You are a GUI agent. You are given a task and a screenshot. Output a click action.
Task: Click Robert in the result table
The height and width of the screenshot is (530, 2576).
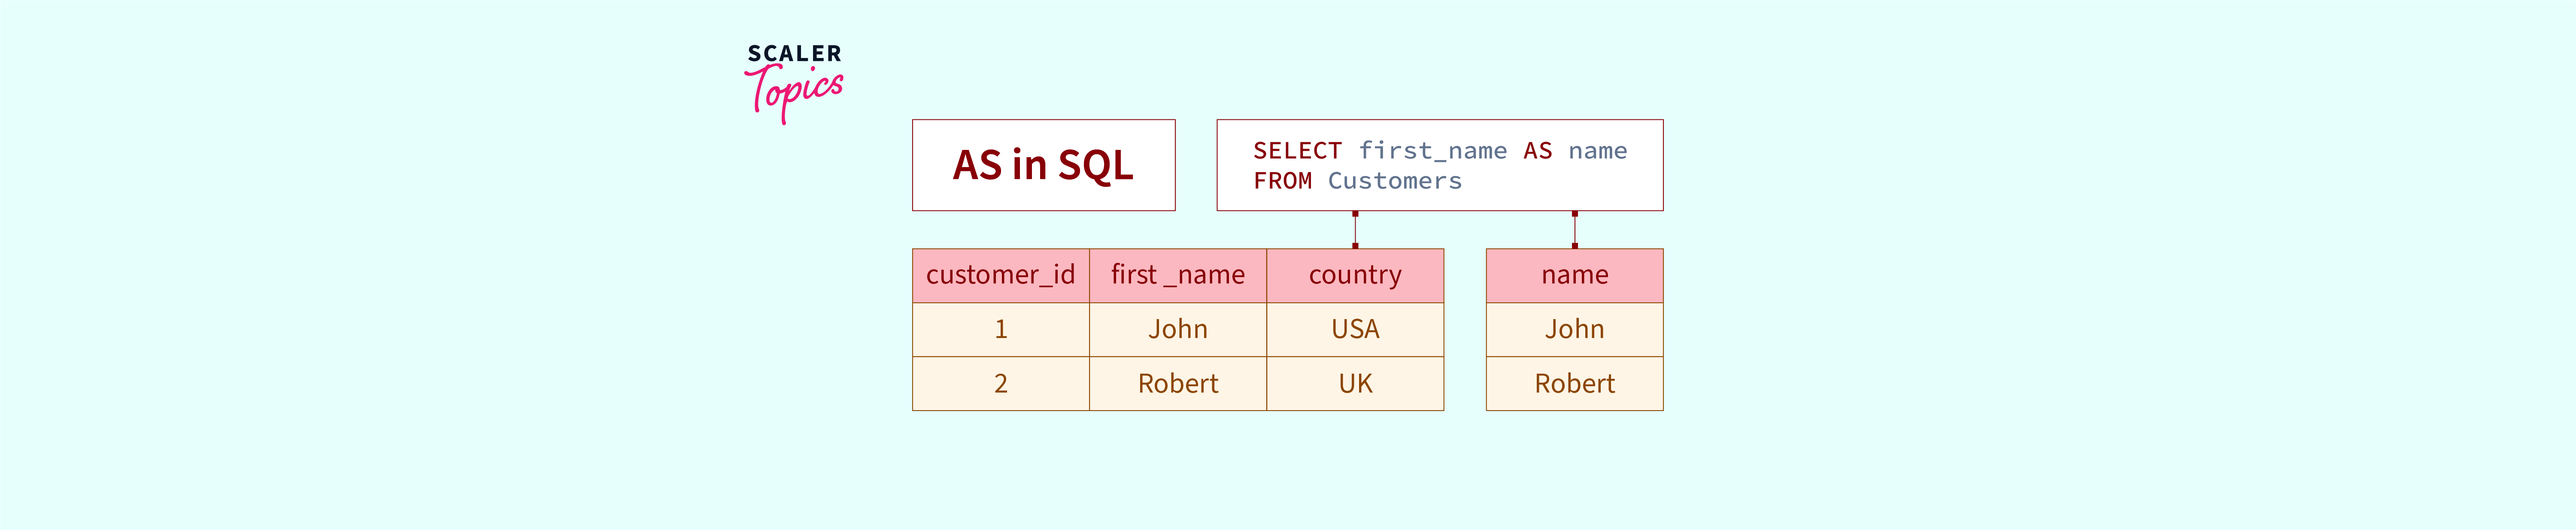1574,383
